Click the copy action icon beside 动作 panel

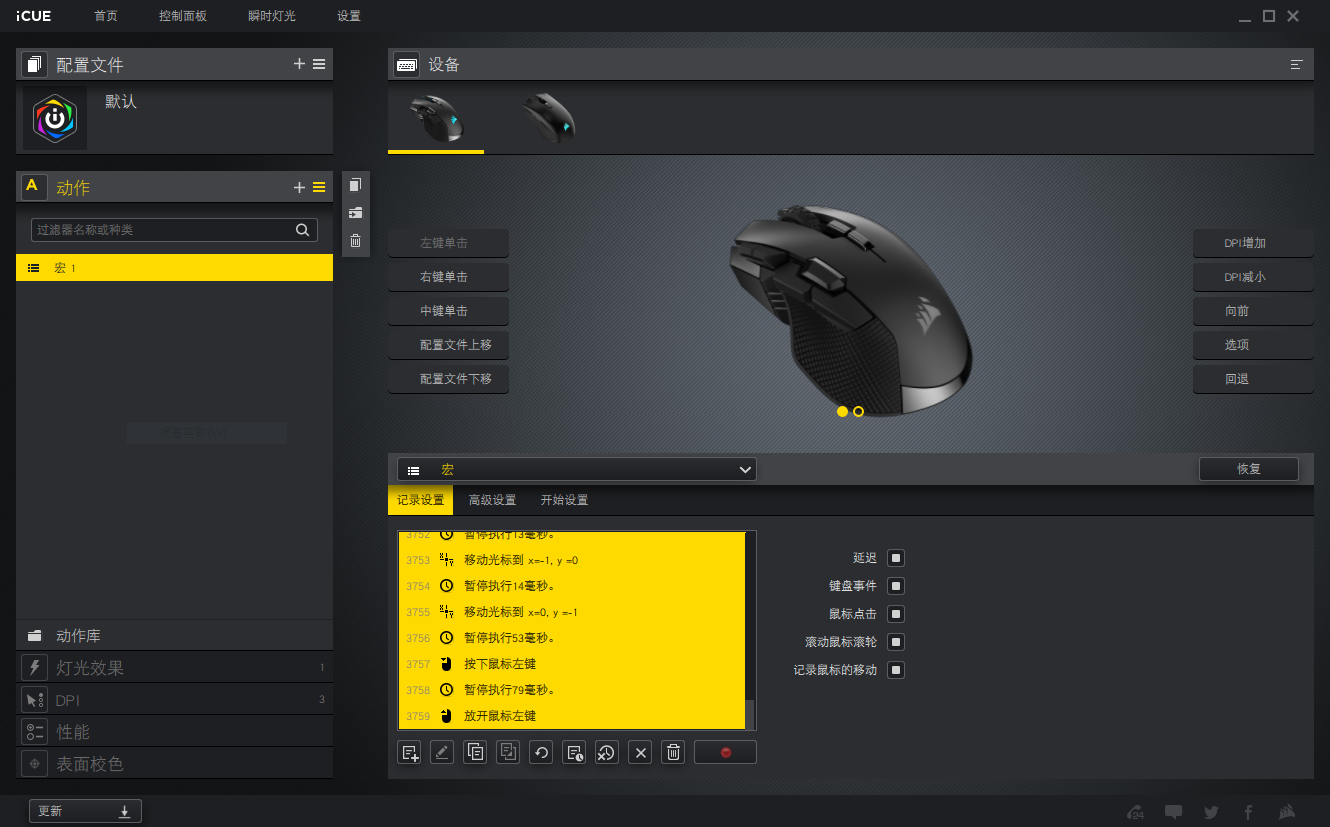[355, 185]
